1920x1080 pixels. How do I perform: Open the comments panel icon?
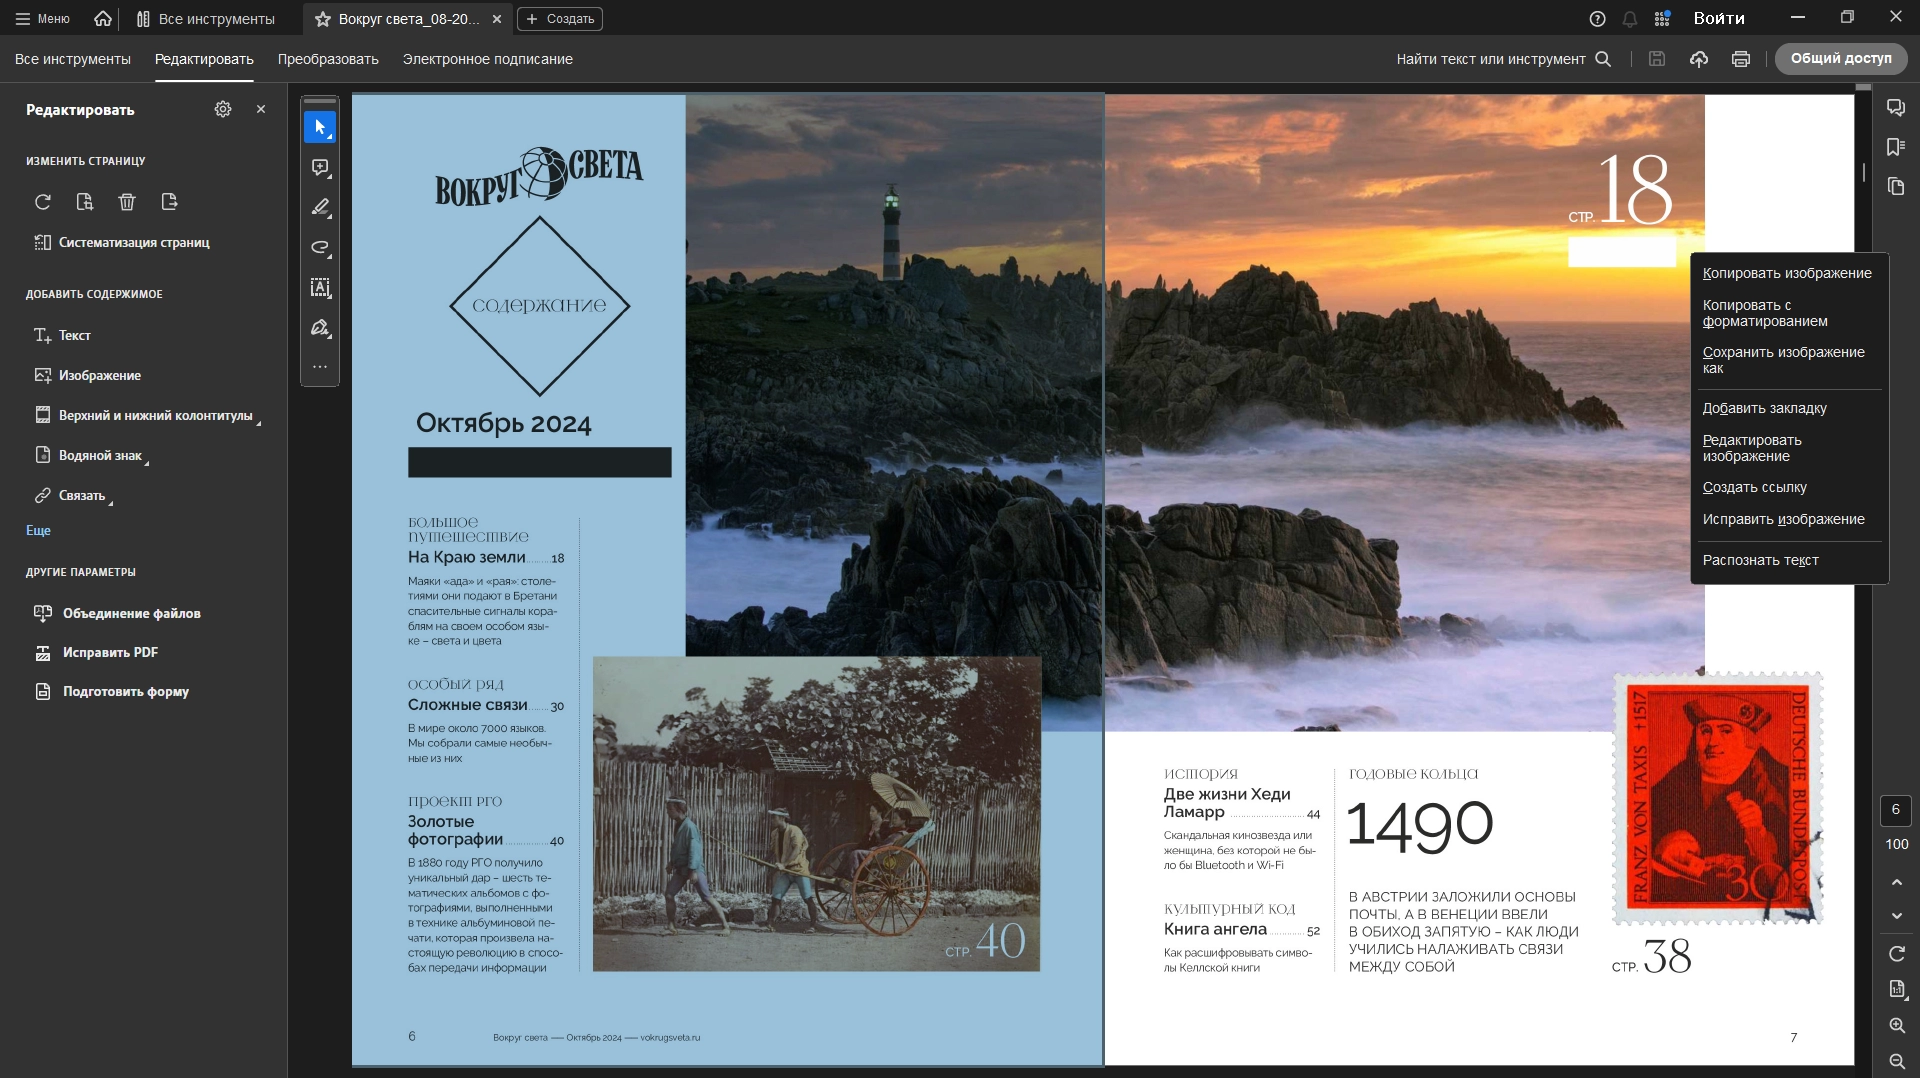1896,108
